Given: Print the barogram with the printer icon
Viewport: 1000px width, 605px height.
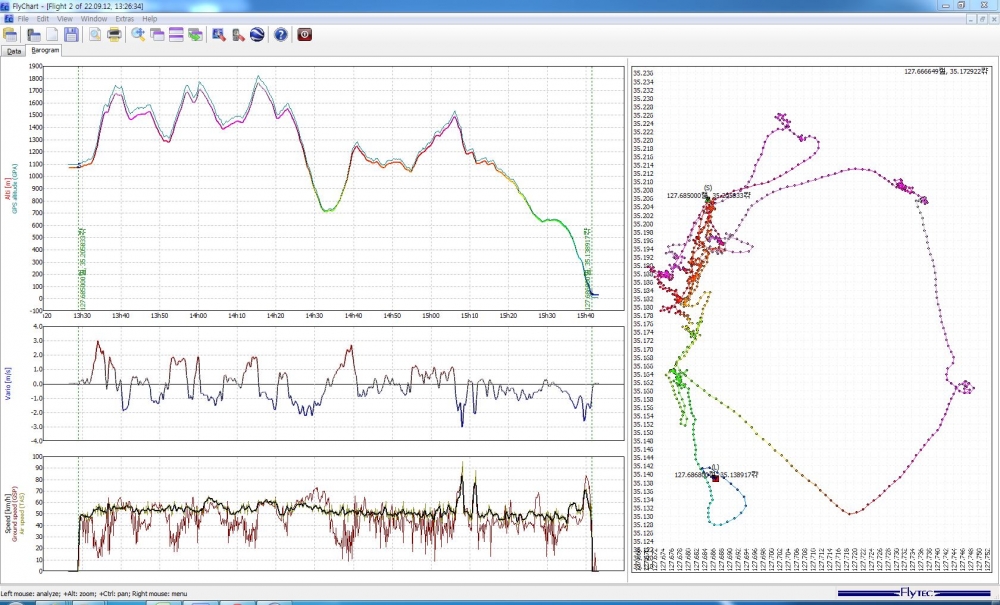Looking at the screenshot, I should 114,34.
